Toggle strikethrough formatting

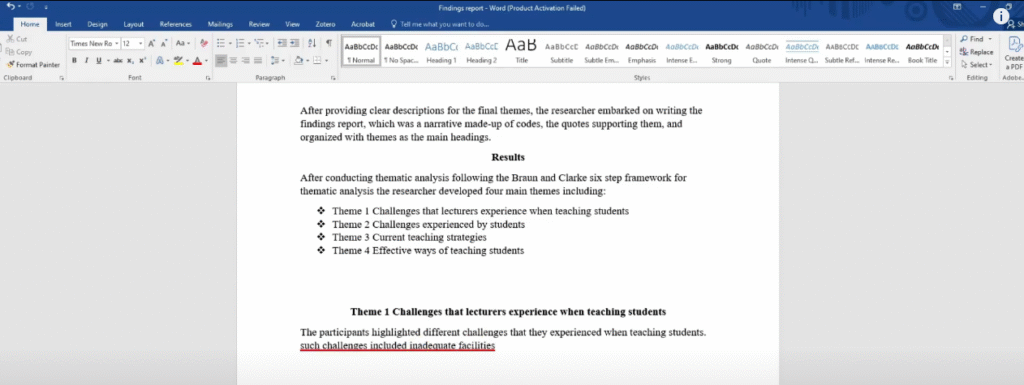coord(118,61)
